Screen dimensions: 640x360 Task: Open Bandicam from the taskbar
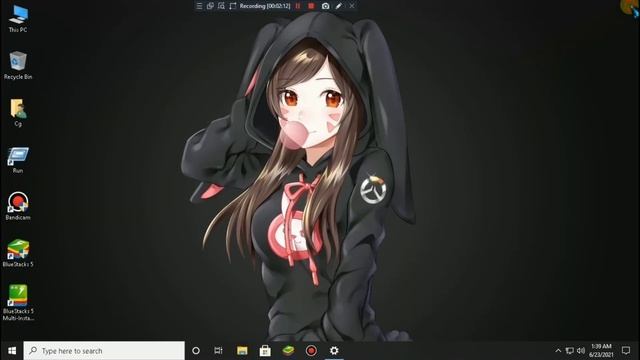pyautogui.click(x=311, y=351)
